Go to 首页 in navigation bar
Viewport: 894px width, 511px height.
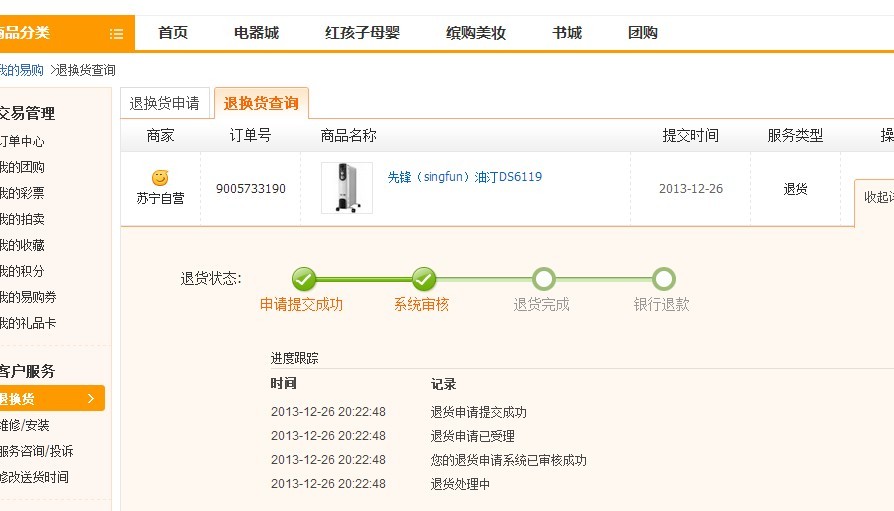(x=173, y=33)
